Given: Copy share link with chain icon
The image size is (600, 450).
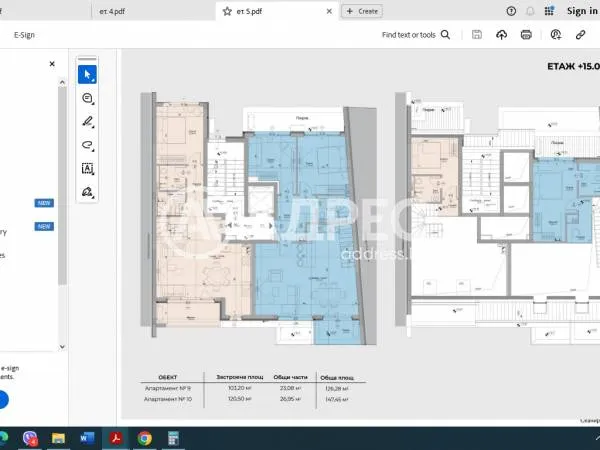Looking at the screenshot, I should click(580, 35).
